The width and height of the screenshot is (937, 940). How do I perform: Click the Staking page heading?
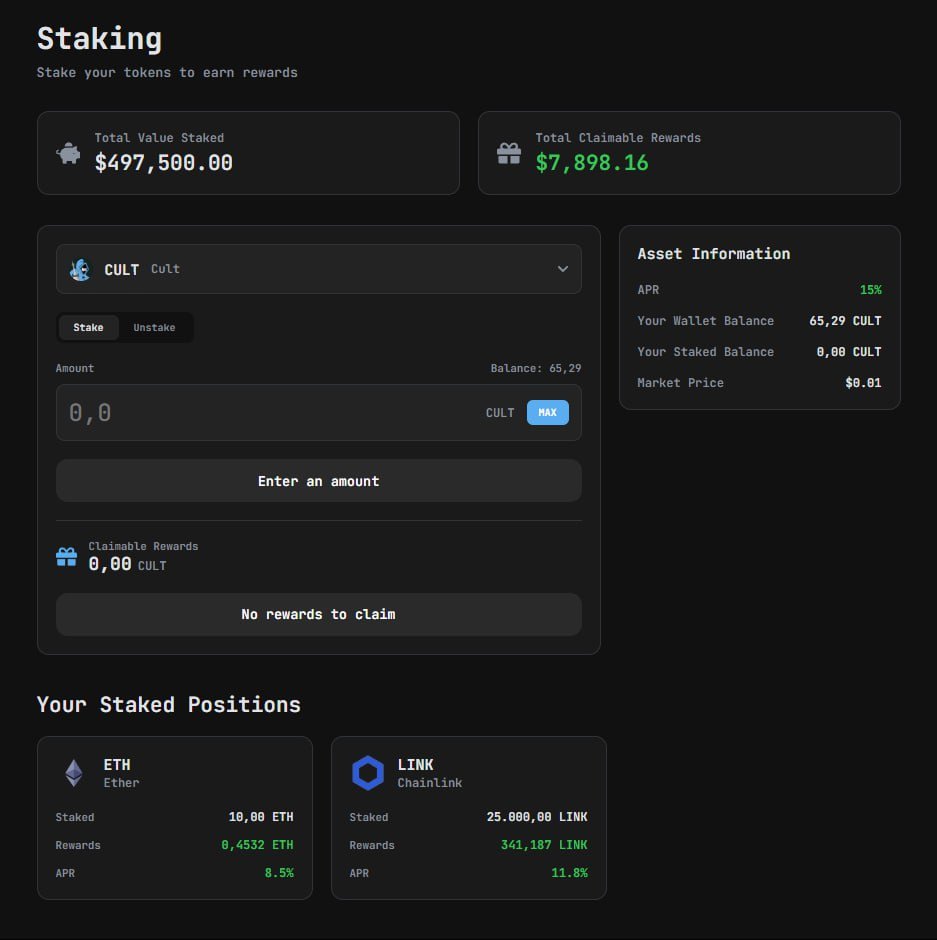click(100, 39)
